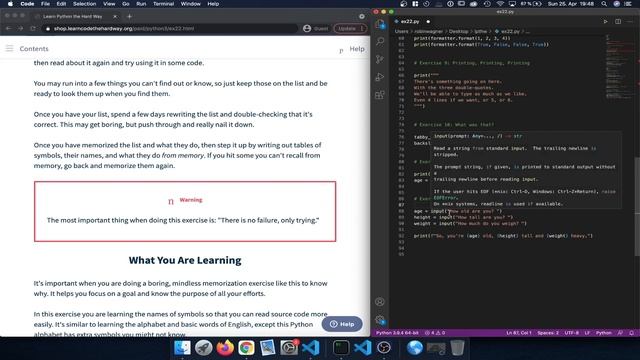Viewport: 640px width, 360px height.
Task: Change the UTF-8 file encoding
Action: [x=571, y=333]
